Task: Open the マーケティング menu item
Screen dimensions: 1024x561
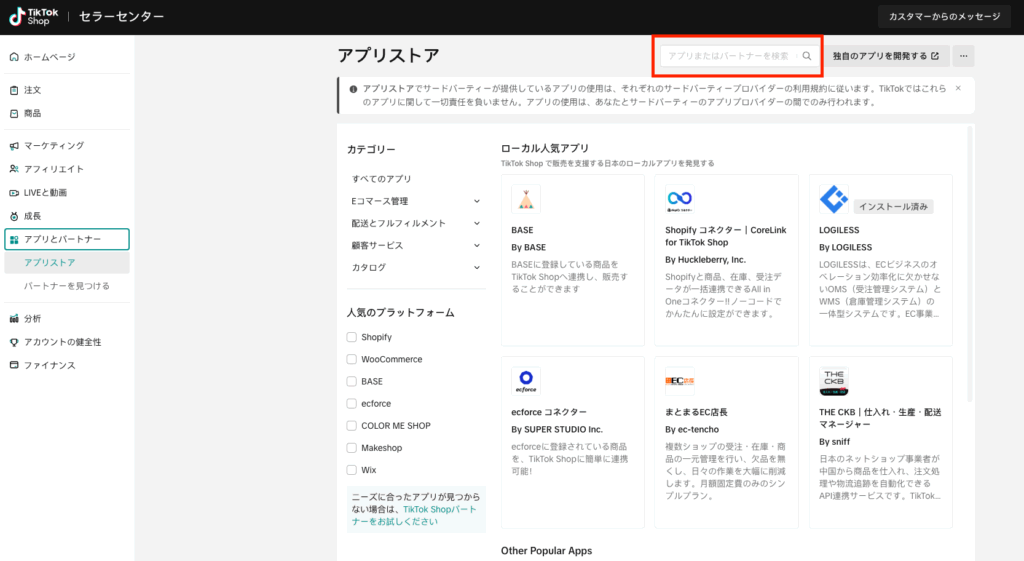Action: pos(67,146)
